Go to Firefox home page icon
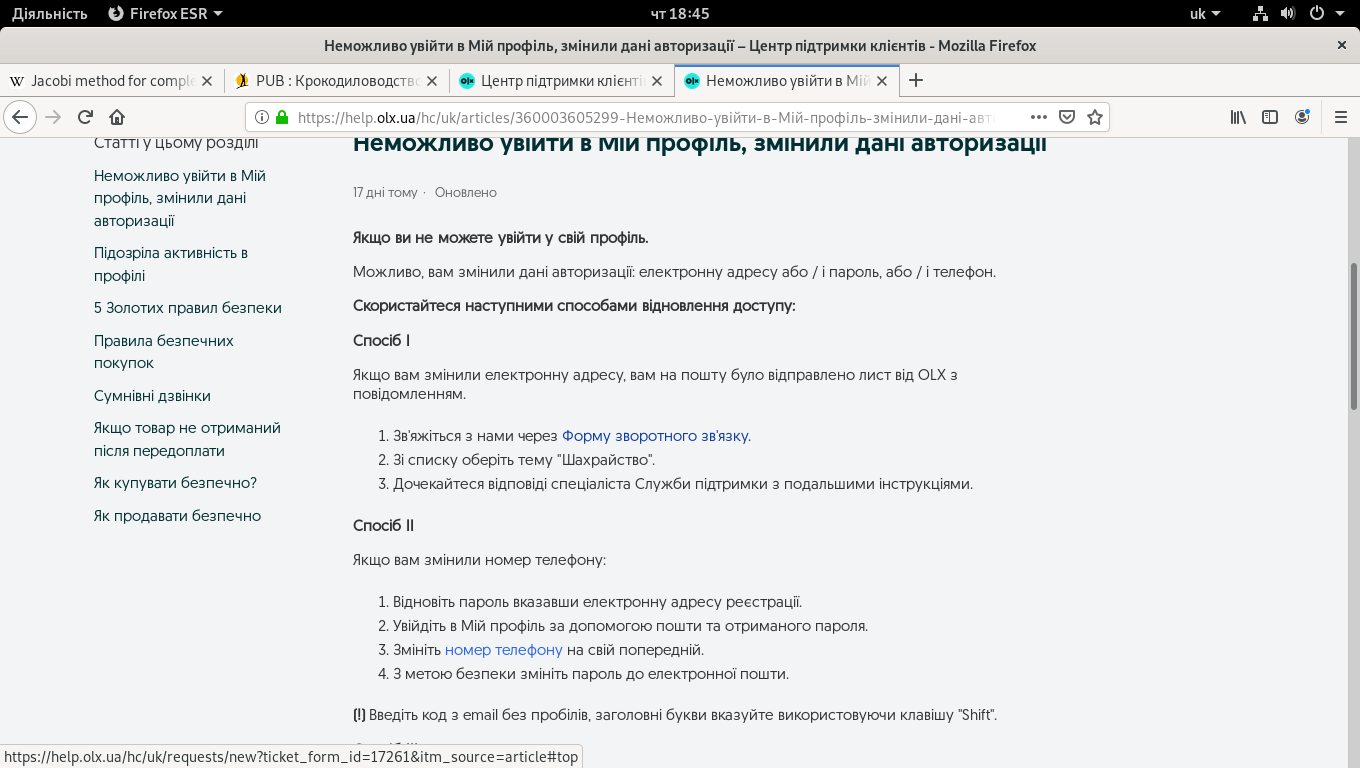The height and width of the screenshot is (768, 1360). pyautogui.click(x=117, y=117)
